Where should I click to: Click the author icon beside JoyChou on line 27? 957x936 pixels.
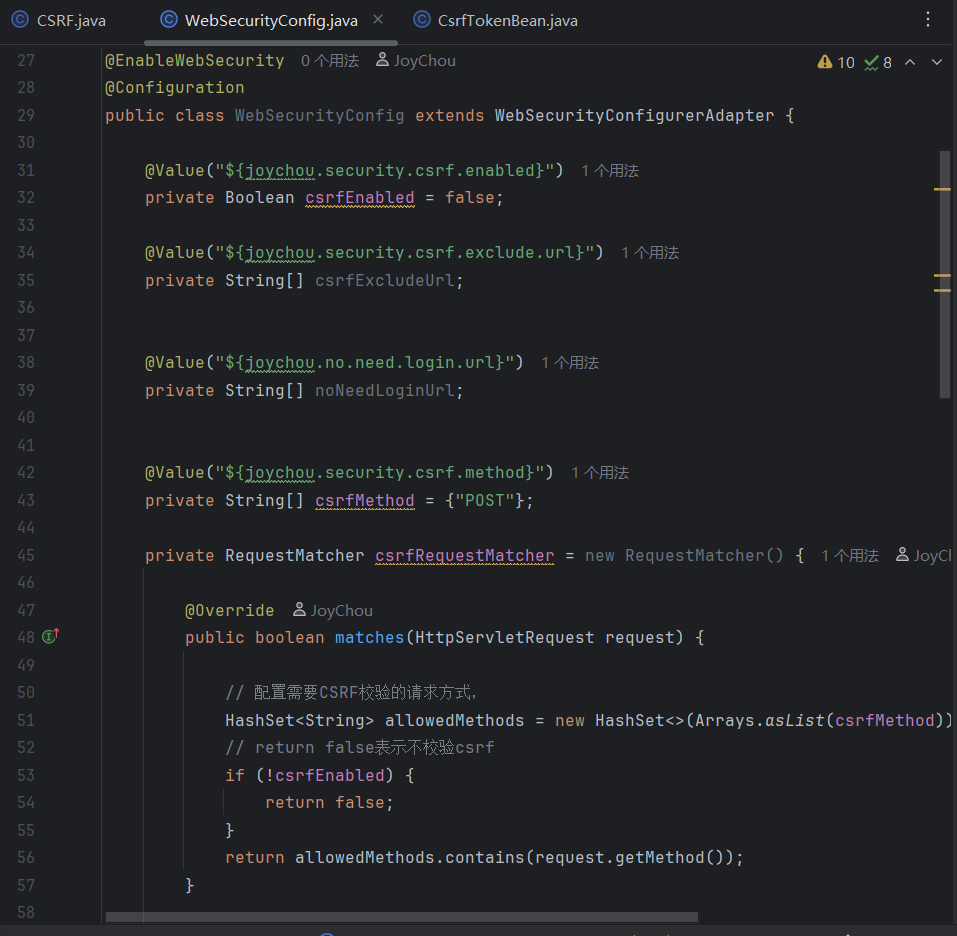pyautogui.click(x=382, y=61)
